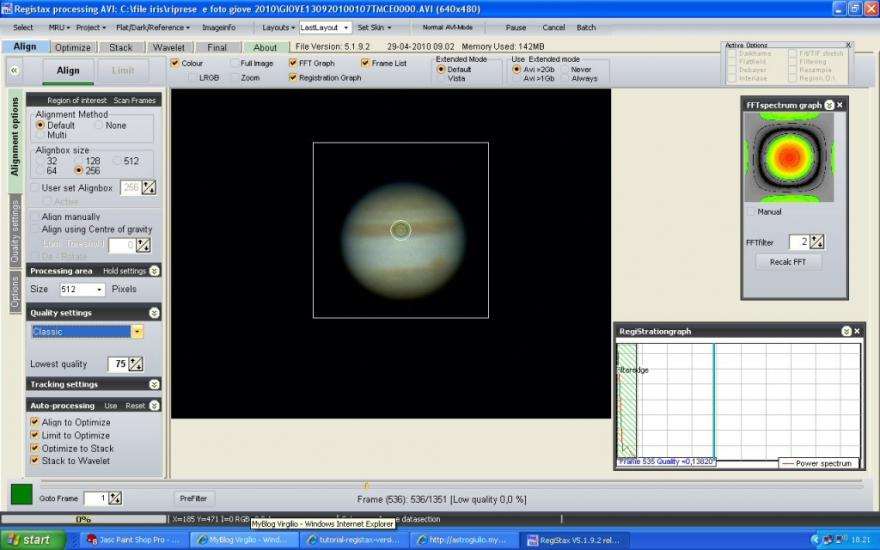Collapse Processing area section expander

pyautogui.click(x=154, y=271)
